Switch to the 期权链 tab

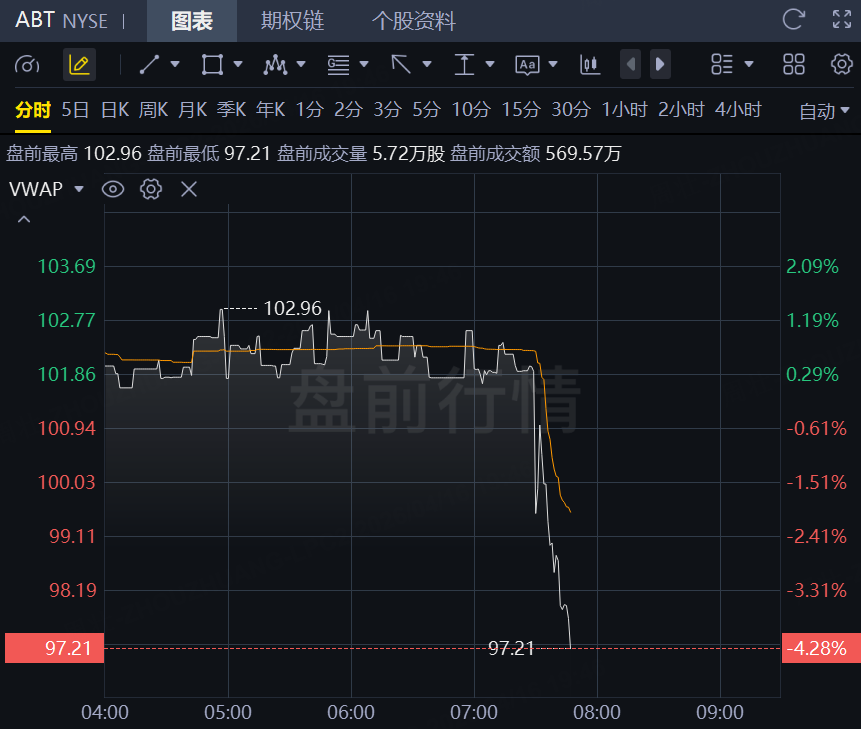click(292, 21)
